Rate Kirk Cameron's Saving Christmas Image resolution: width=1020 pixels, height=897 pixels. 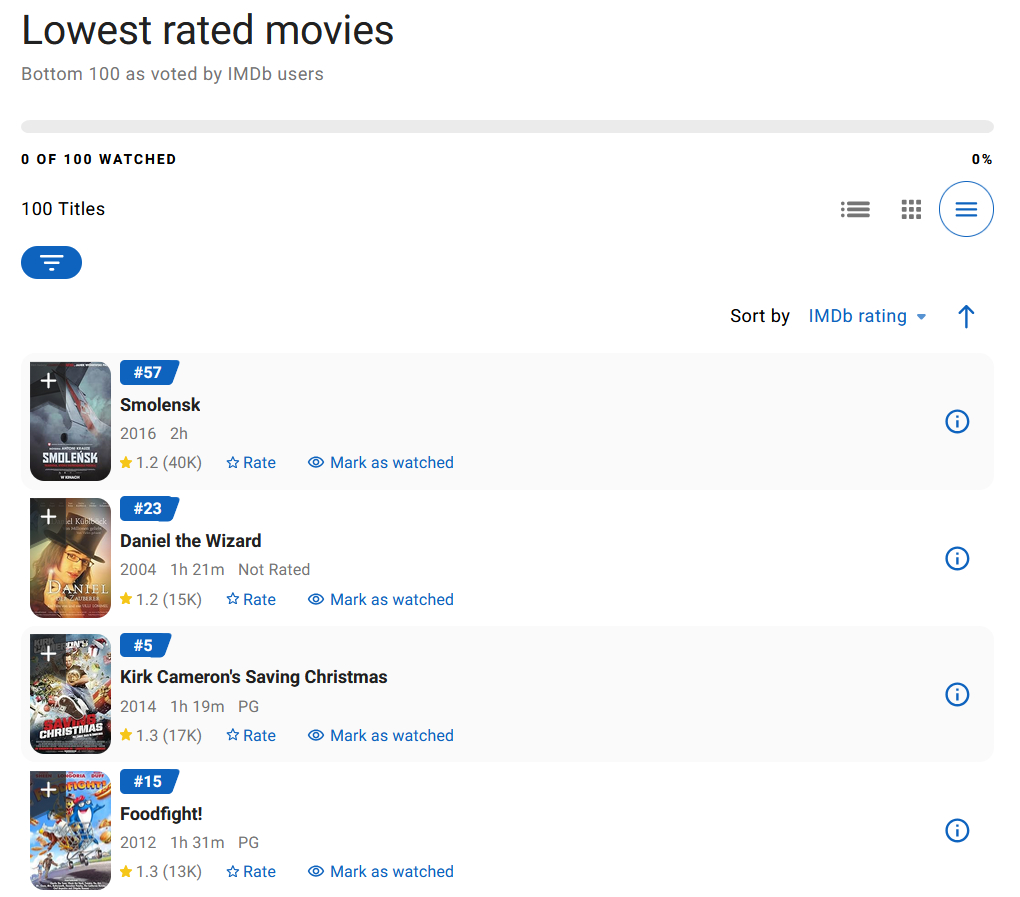coord(251,736)
